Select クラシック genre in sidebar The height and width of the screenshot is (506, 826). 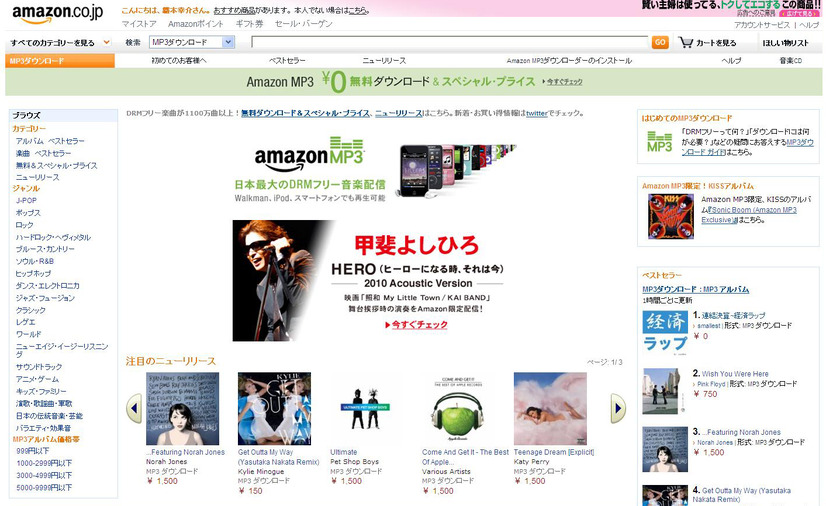click(x=31, y=310)
